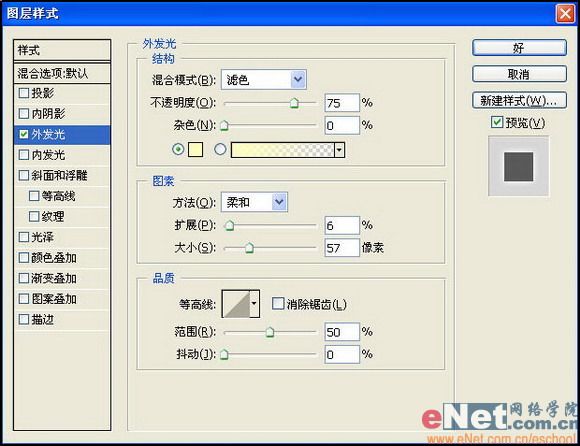Uncheck the 预览 preview checkbox
Screen dimensions: 580x446
click(497, 122)
